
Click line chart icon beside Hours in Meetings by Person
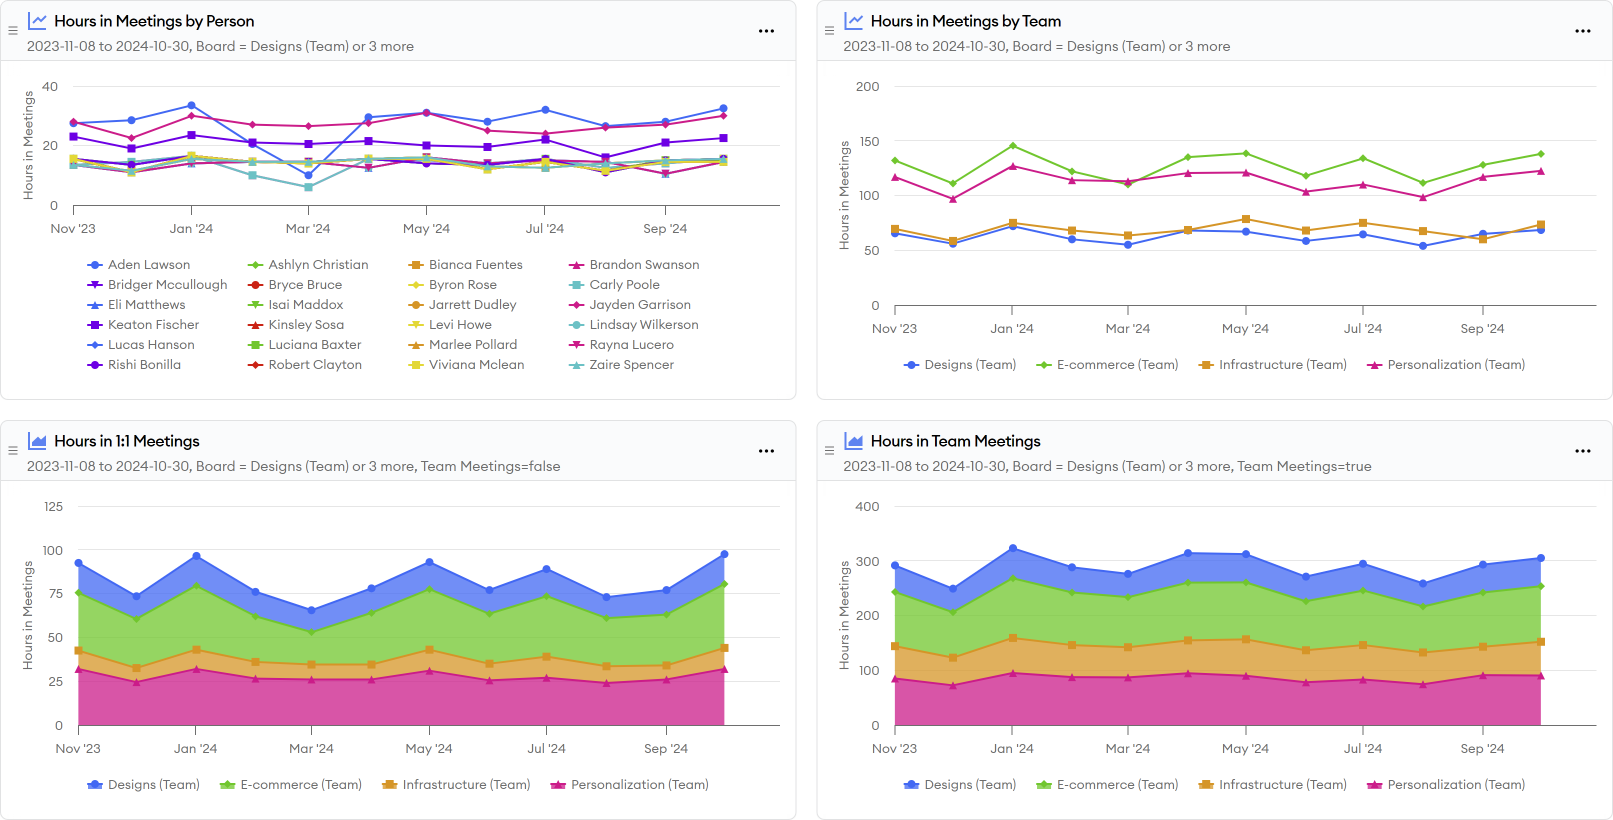click(37, 21)
